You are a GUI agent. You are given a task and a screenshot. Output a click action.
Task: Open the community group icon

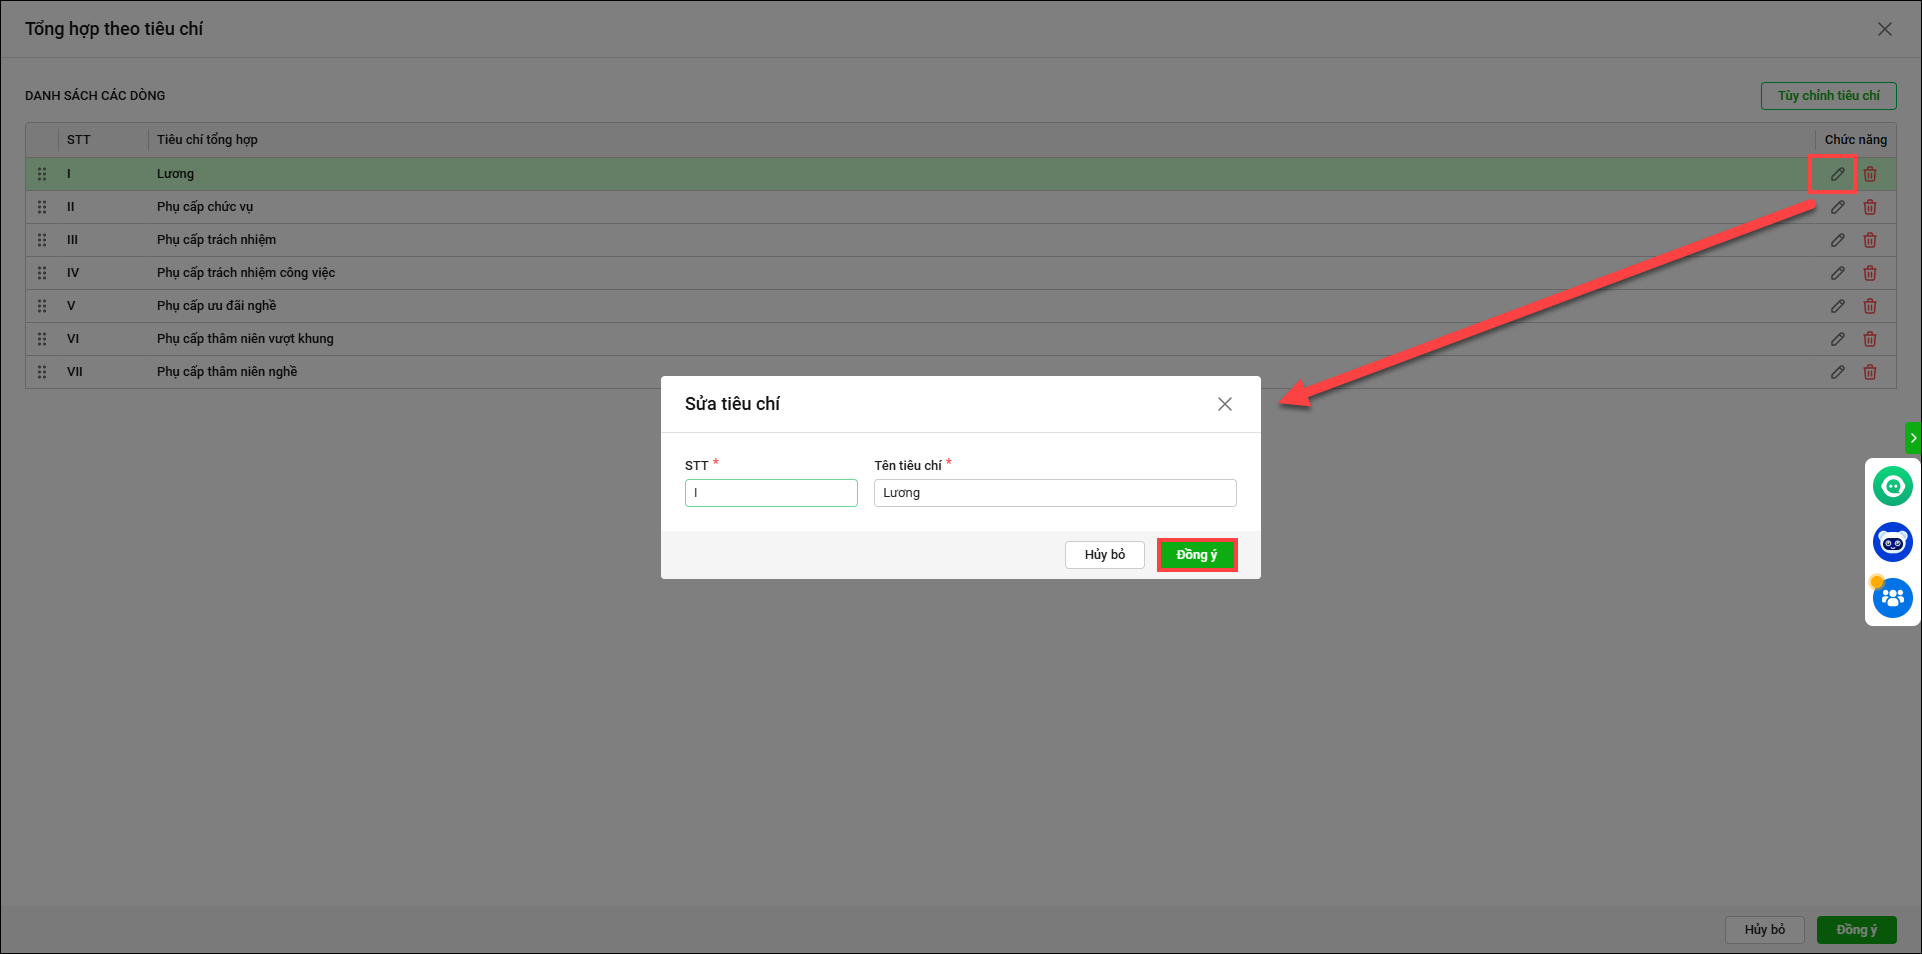pos(1892,598)
